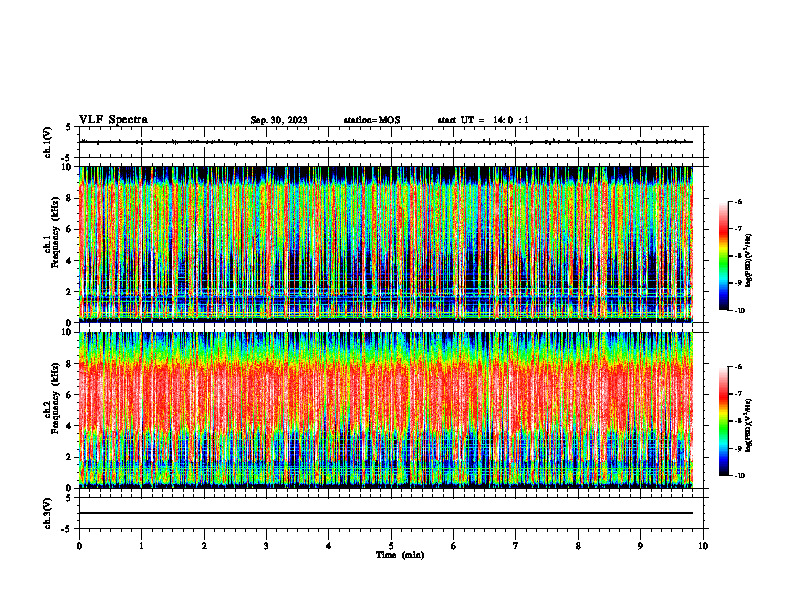
Task: Click time axis tick label "3"
Action: [x=266, y=546]
